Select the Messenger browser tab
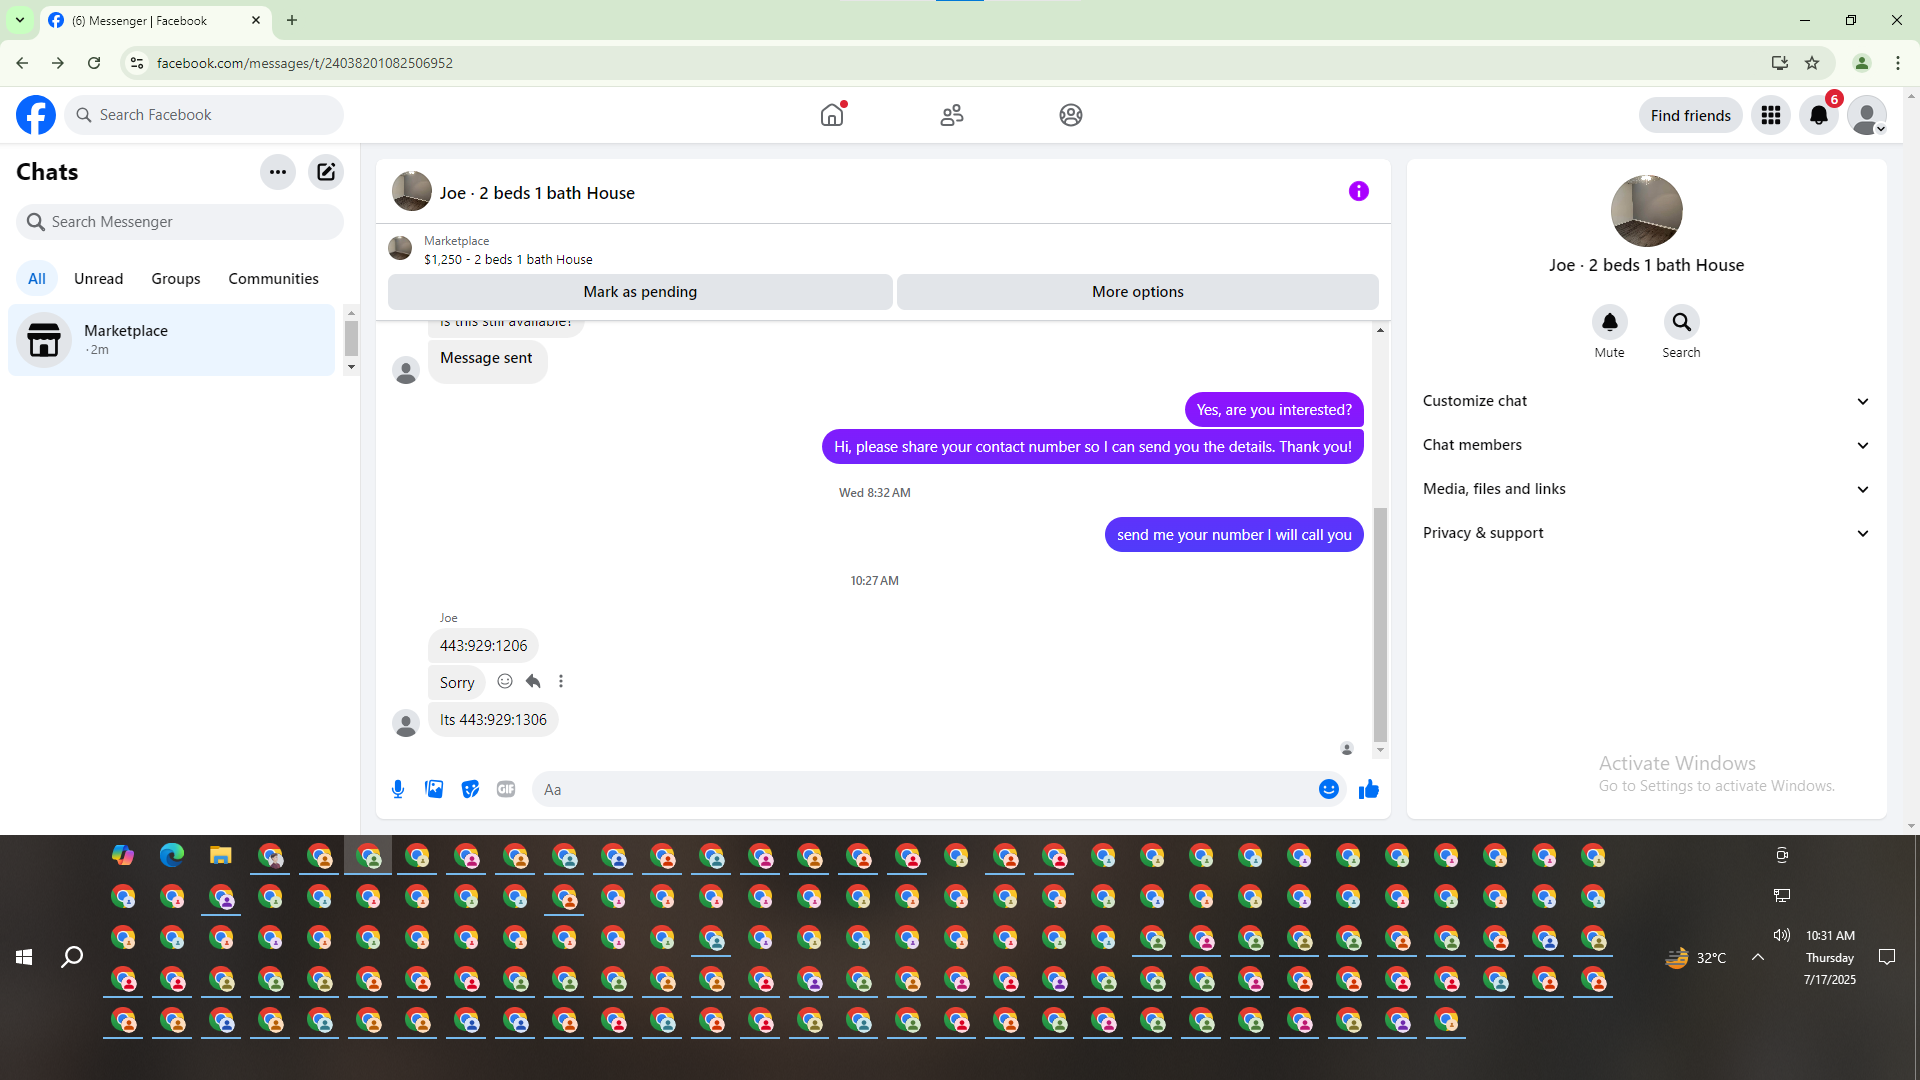Image resolution: width=1920 pixels, height=1080 pixels. (x=155, y=20)
